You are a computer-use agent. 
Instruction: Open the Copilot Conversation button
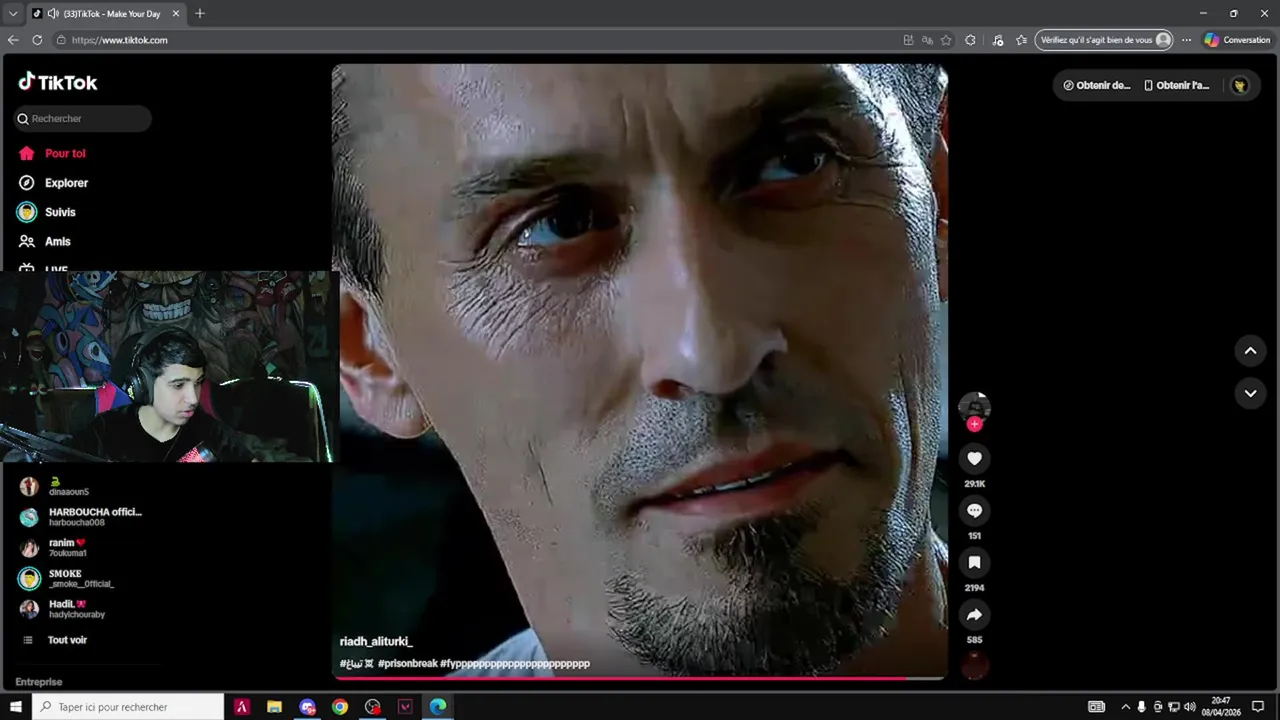point(1237,40)
